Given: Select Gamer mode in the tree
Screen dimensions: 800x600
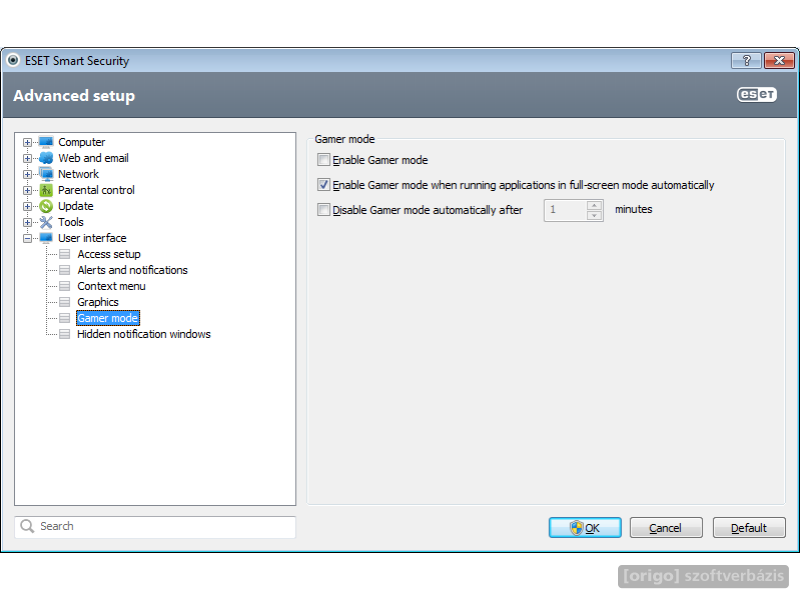Looking at the screenshot, I should click(x=108, y=318).
